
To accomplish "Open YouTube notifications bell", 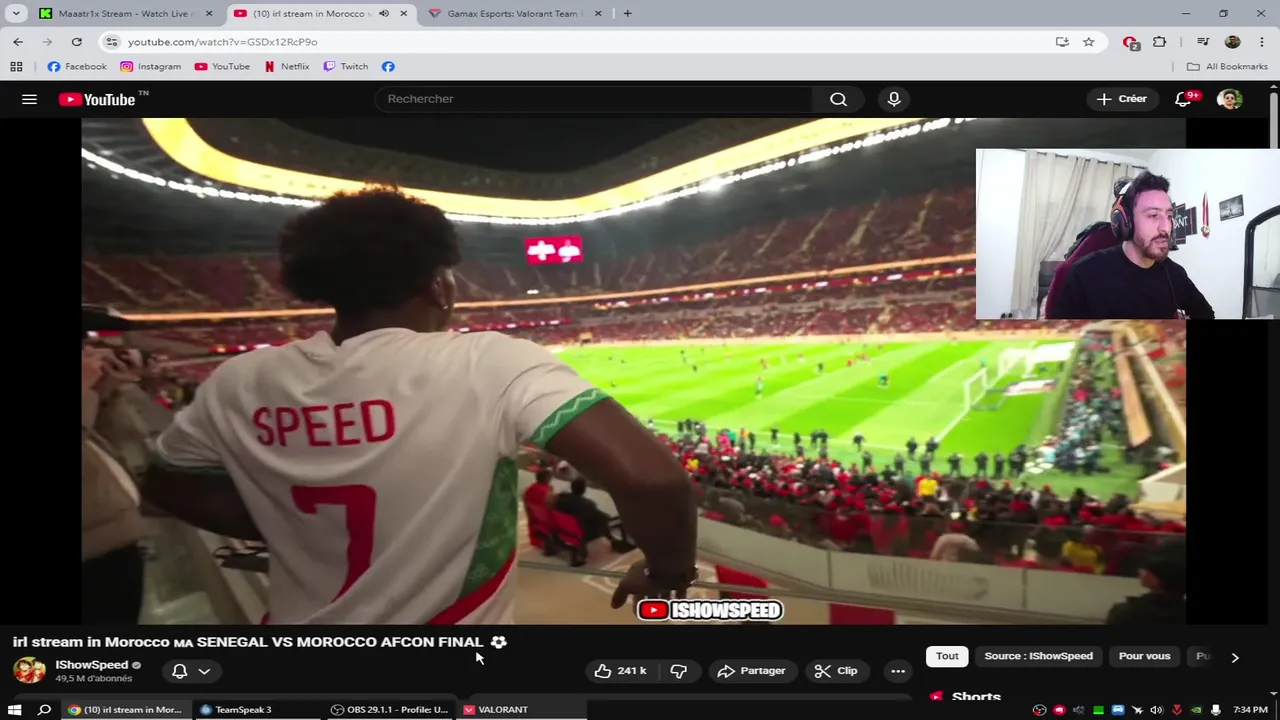I will pos(1183,99).
